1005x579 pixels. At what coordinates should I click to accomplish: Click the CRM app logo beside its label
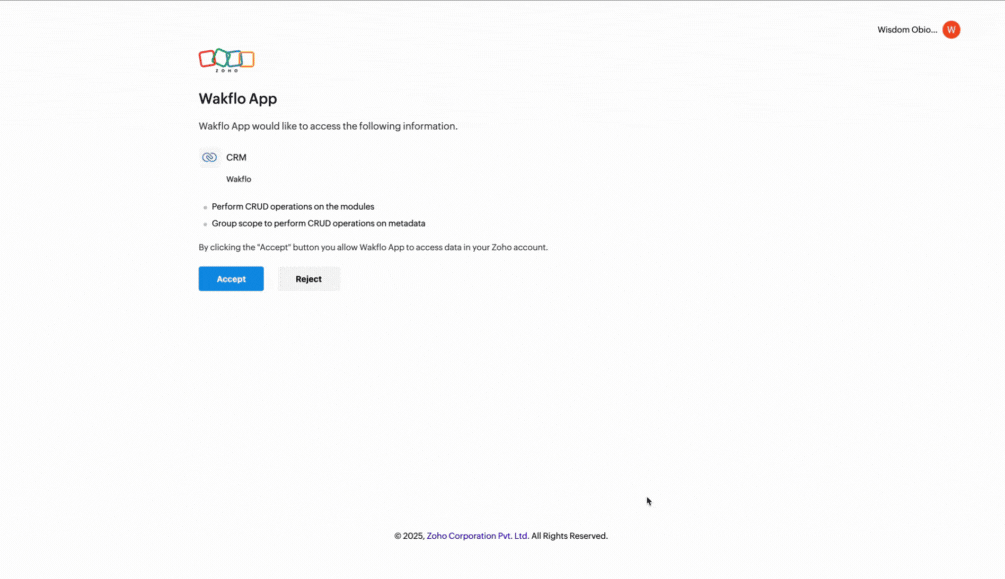coord(209,157)
